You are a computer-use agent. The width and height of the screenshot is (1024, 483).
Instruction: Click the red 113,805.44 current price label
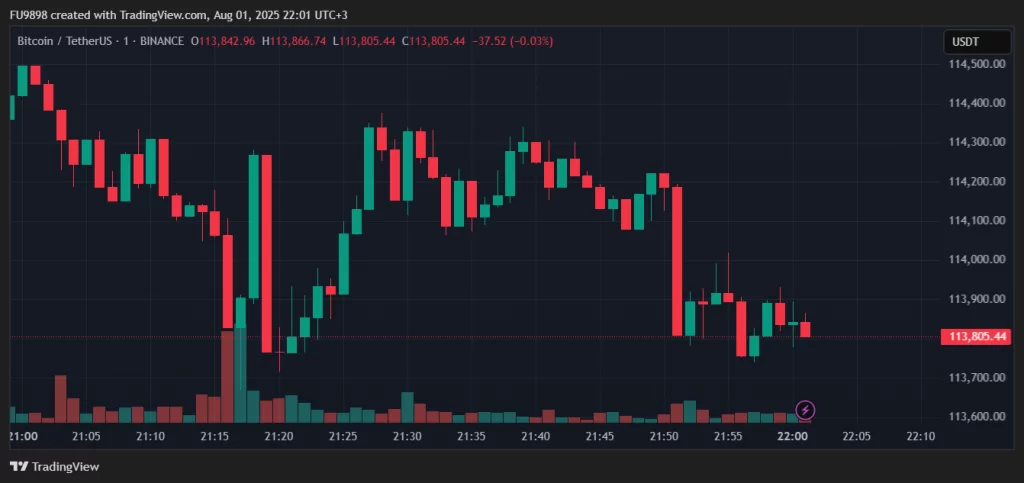(x=976, y=337)
